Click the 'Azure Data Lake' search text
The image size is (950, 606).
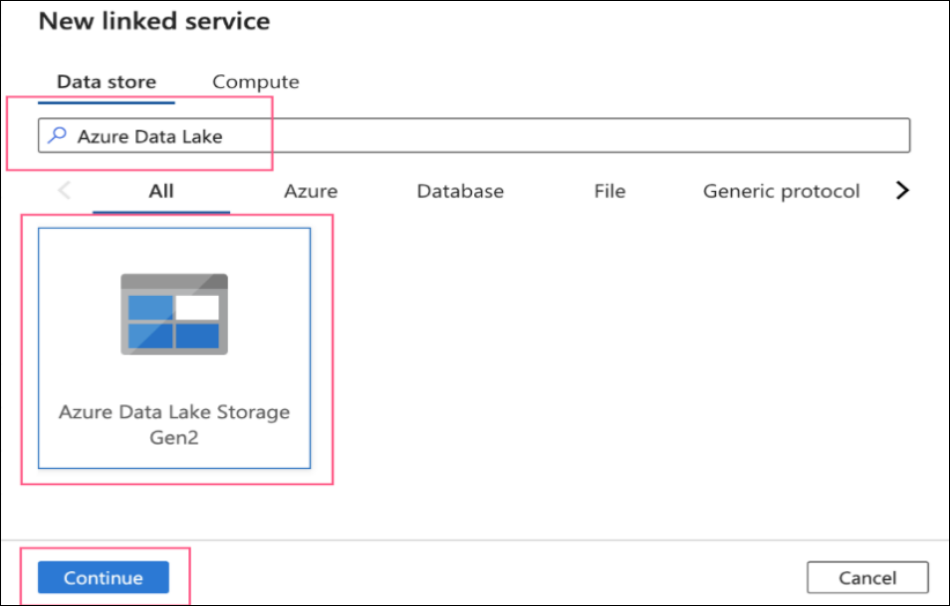click(x=150, y=136)
